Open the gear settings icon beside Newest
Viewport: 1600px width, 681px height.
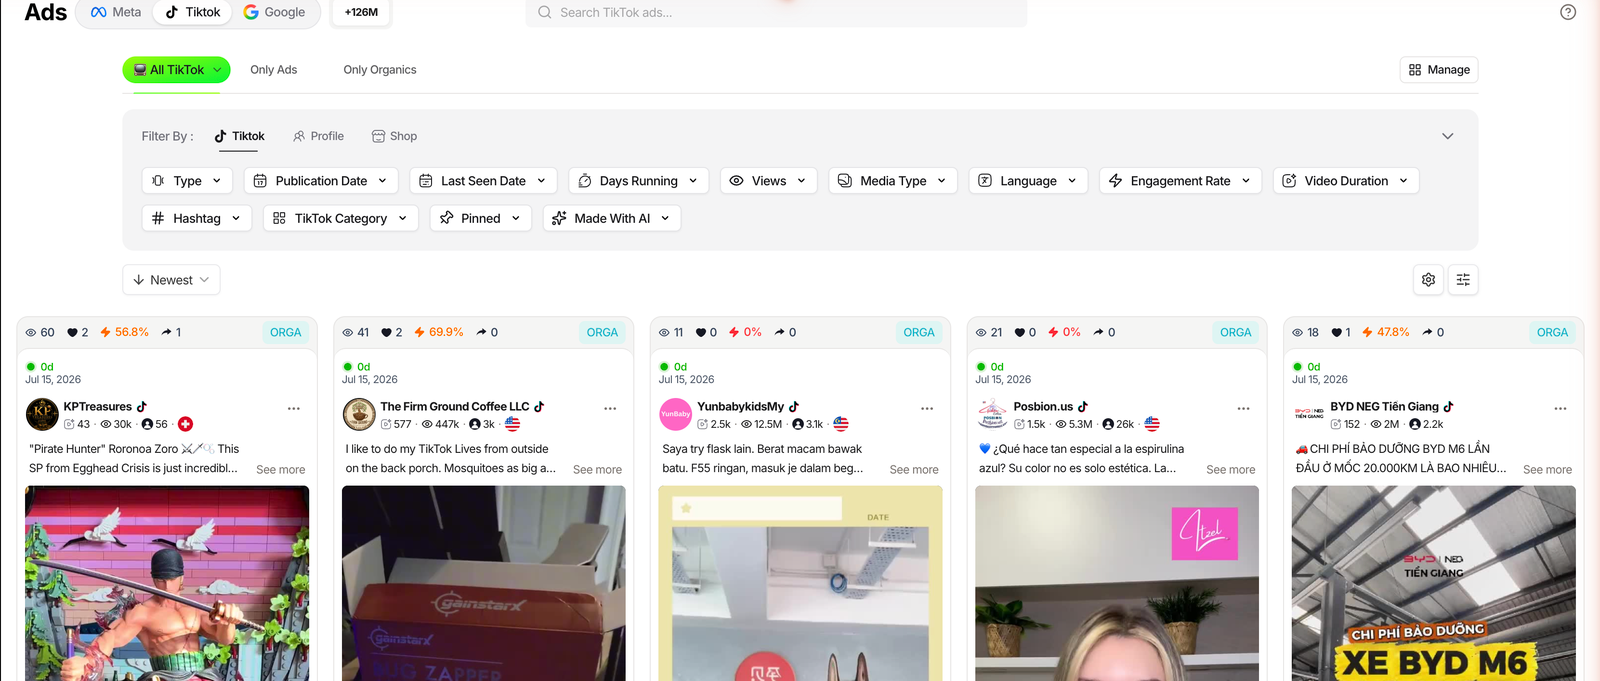(1428, 280)
